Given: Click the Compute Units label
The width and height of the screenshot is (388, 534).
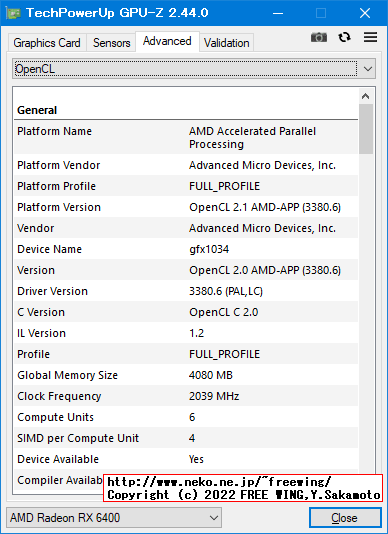Looking at the screenshot, I should (56, 418).
